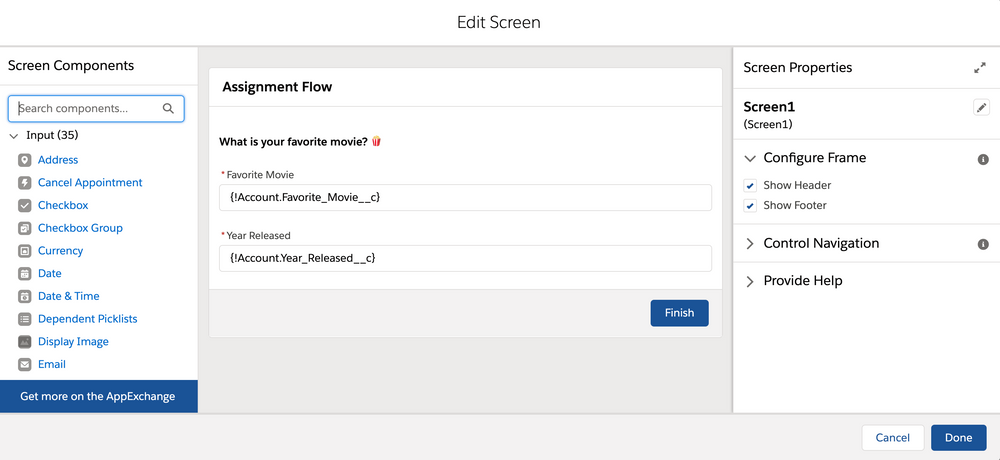
Task: Click the Date calendar icon
Action: point(25,273)
